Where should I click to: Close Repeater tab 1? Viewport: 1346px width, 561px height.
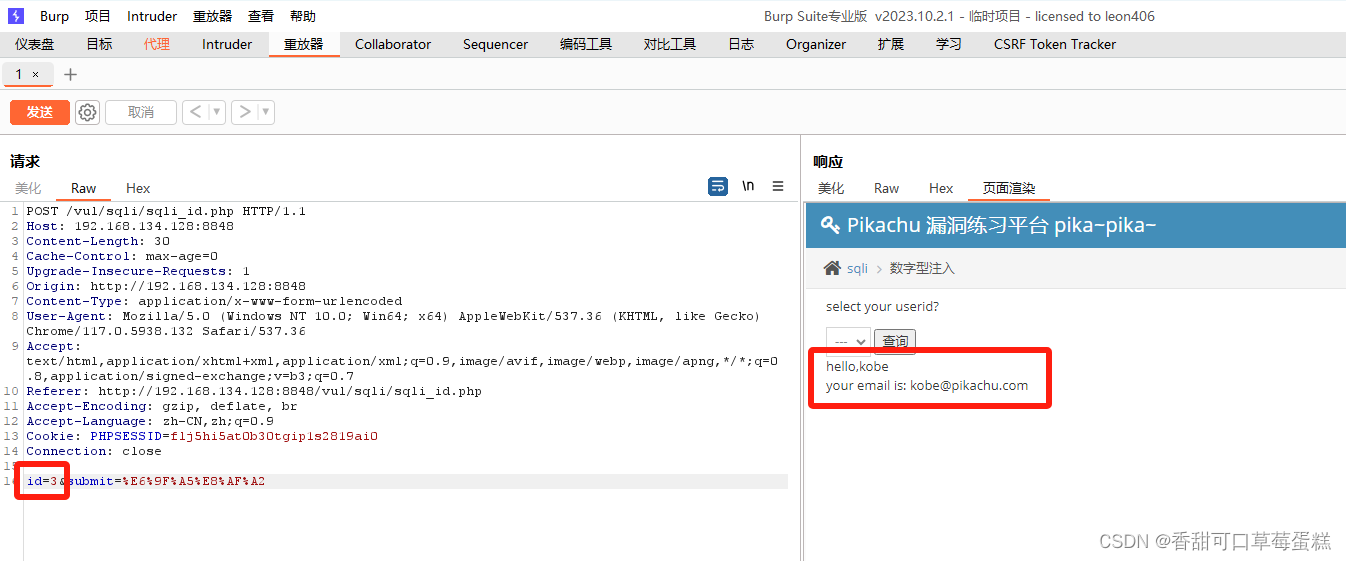point(36,74)
